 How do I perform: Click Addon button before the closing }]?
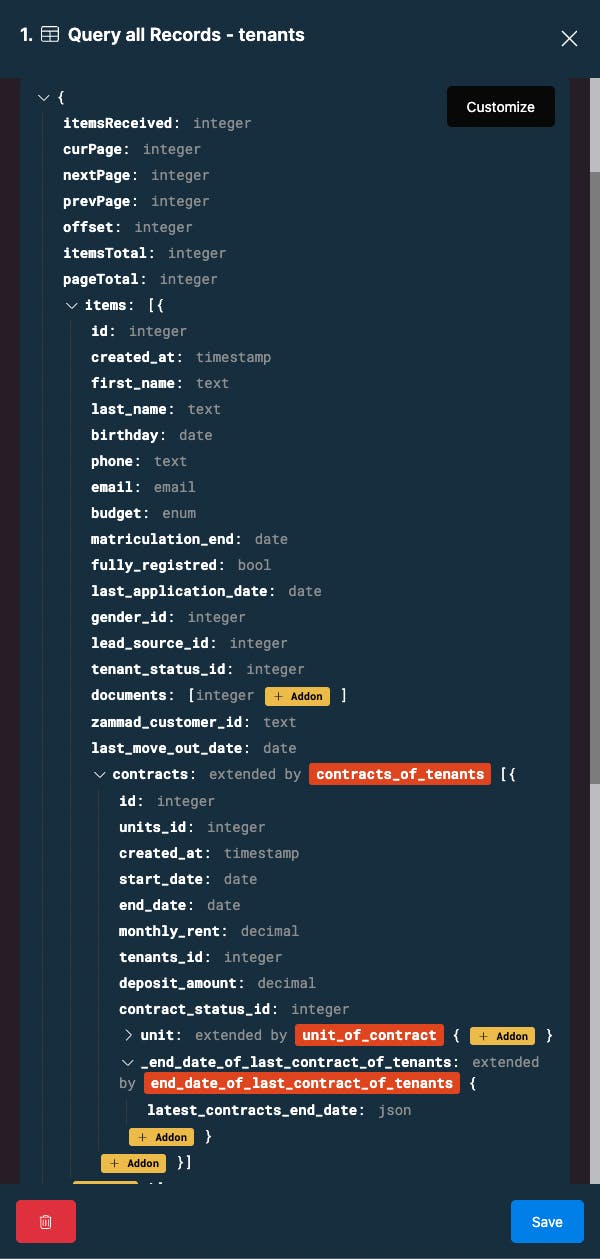pos(133,1163)
